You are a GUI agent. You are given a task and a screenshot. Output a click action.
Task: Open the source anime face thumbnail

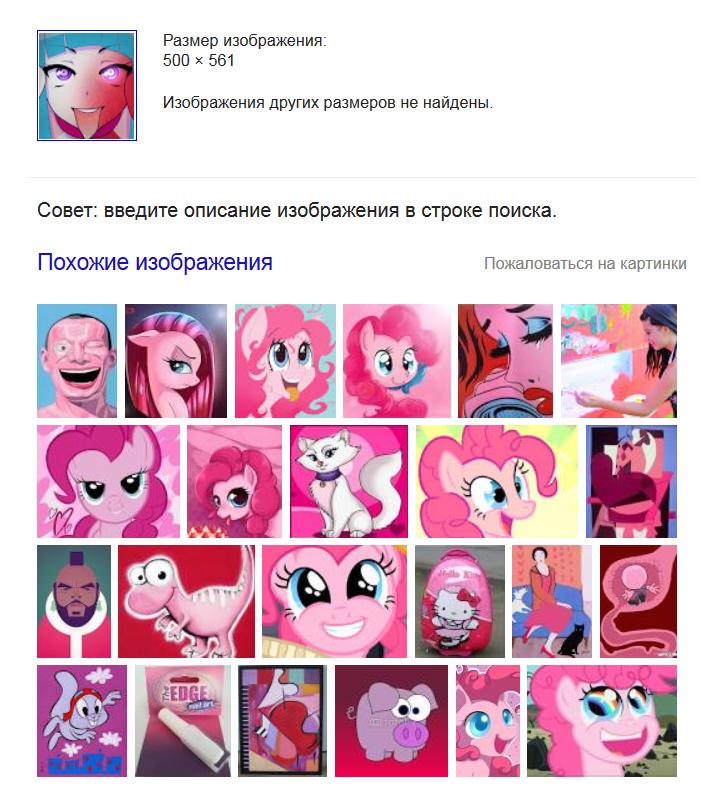87,85
